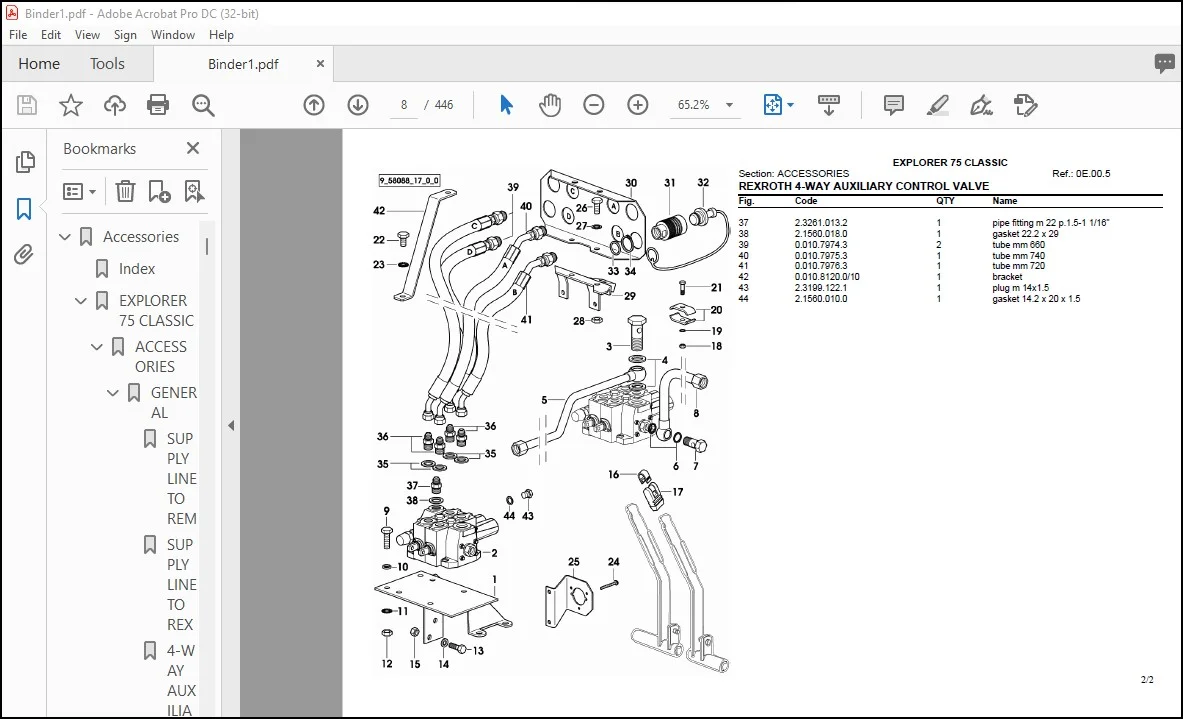The height and width of the screenshot is (719, 1183).
Task: Select the Highlight text tool
Action: coord(937,105)
